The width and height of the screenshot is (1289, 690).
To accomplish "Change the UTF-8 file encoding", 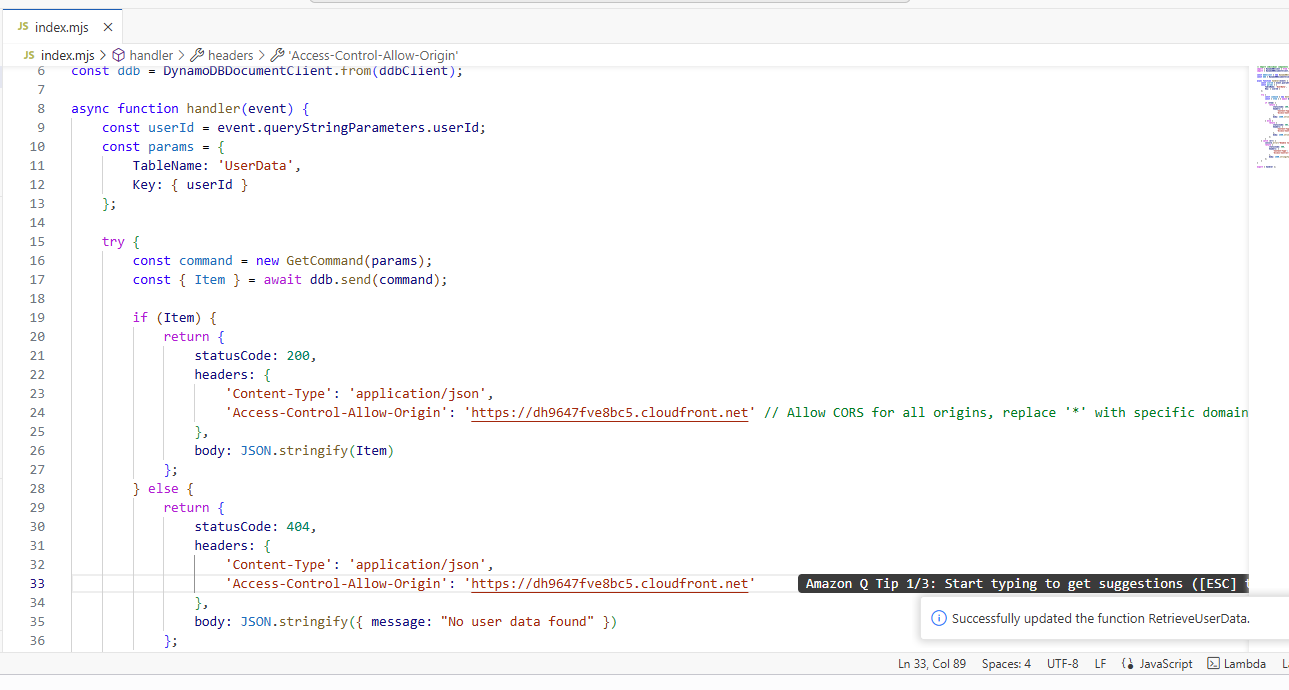I will click(x=1062, y=664).
